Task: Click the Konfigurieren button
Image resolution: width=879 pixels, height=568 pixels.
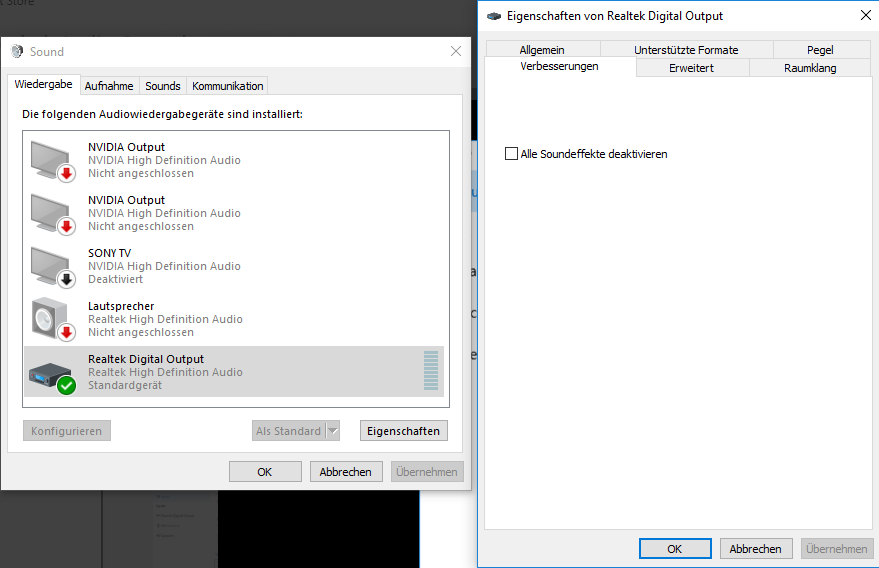Action: [x=67, y=431]
